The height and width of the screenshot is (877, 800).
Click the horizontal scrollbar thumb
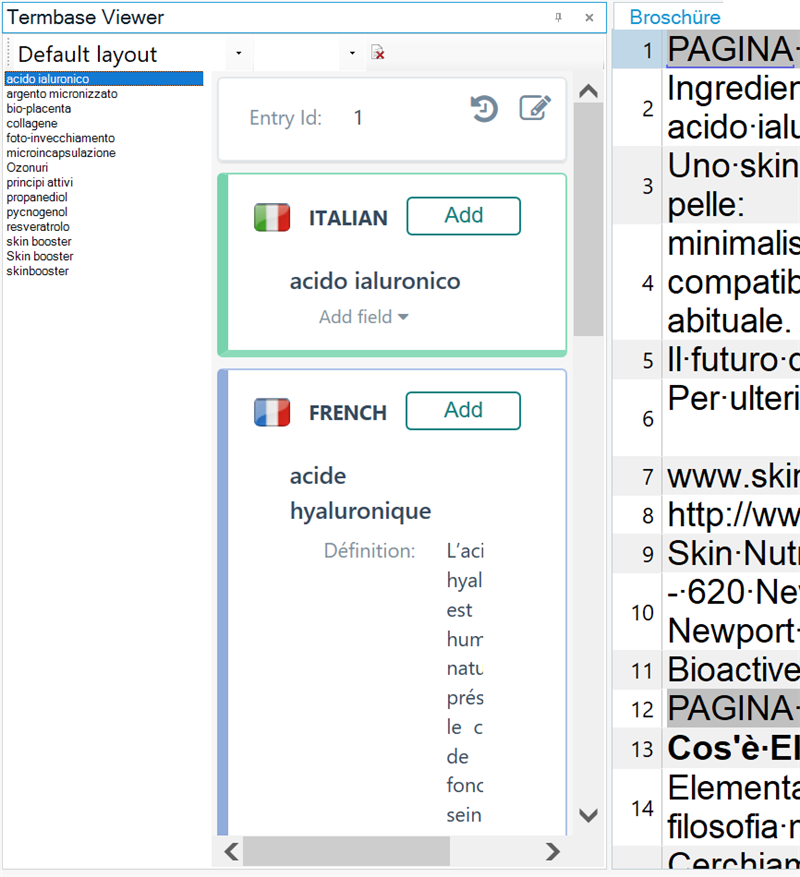click(346, 851)
